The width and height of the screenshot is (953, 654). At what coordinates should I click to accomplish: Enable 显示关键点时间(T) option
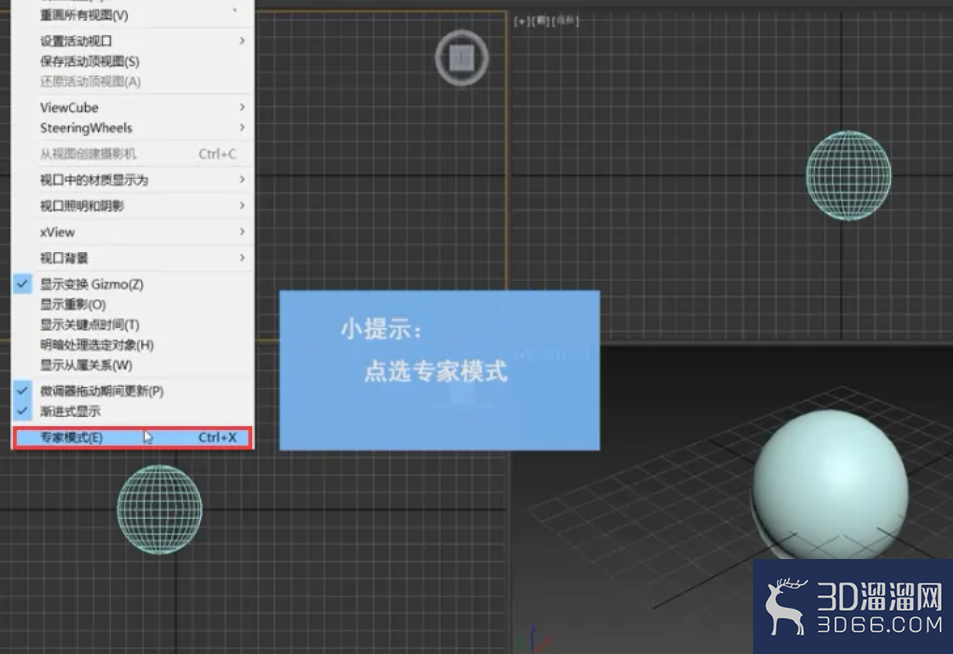[132, 325]
